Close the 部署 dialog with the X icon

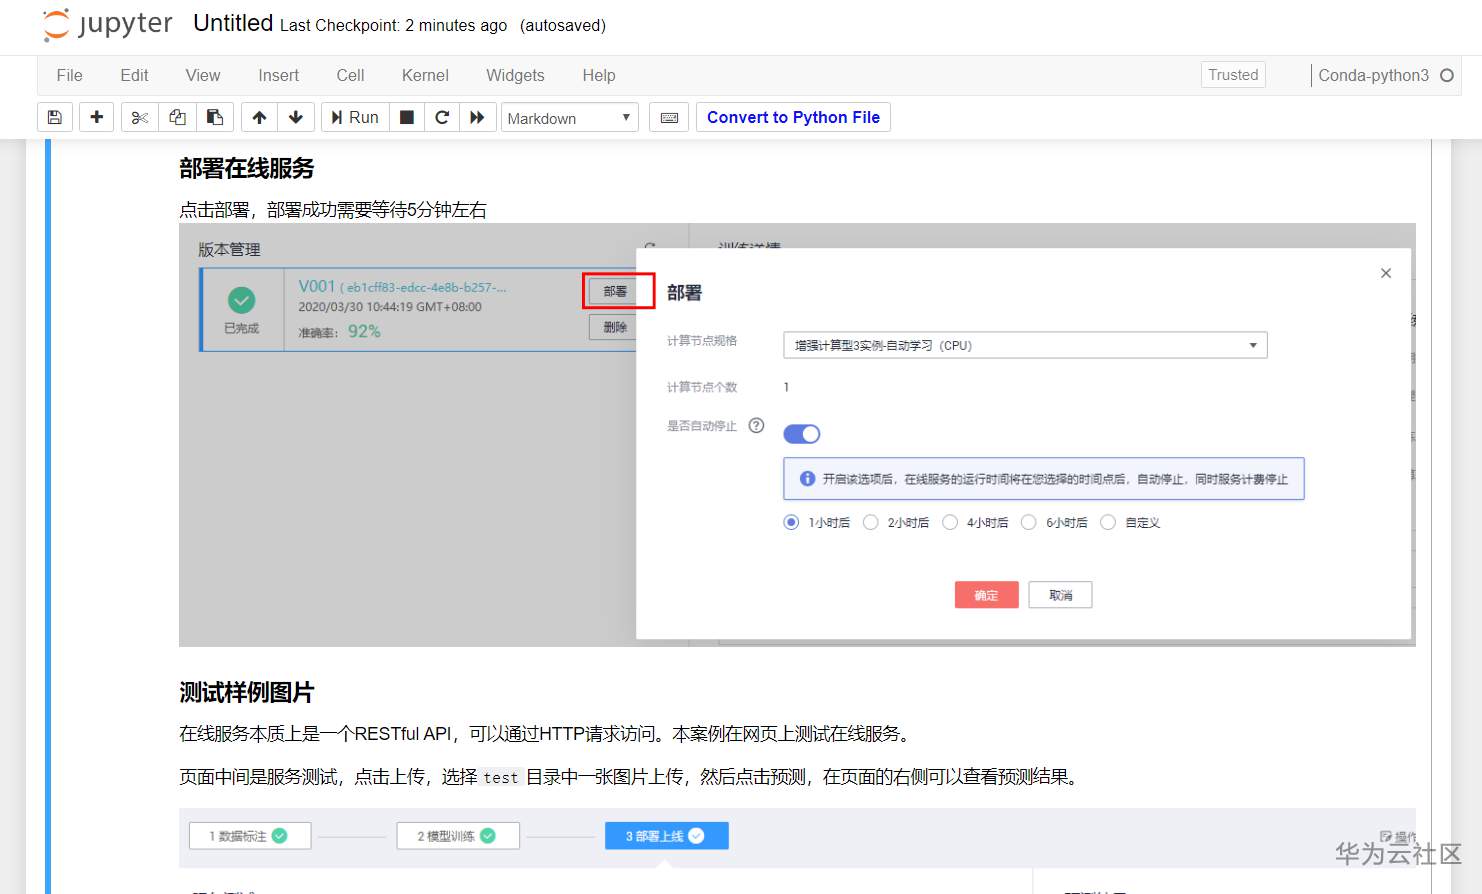1386,273
